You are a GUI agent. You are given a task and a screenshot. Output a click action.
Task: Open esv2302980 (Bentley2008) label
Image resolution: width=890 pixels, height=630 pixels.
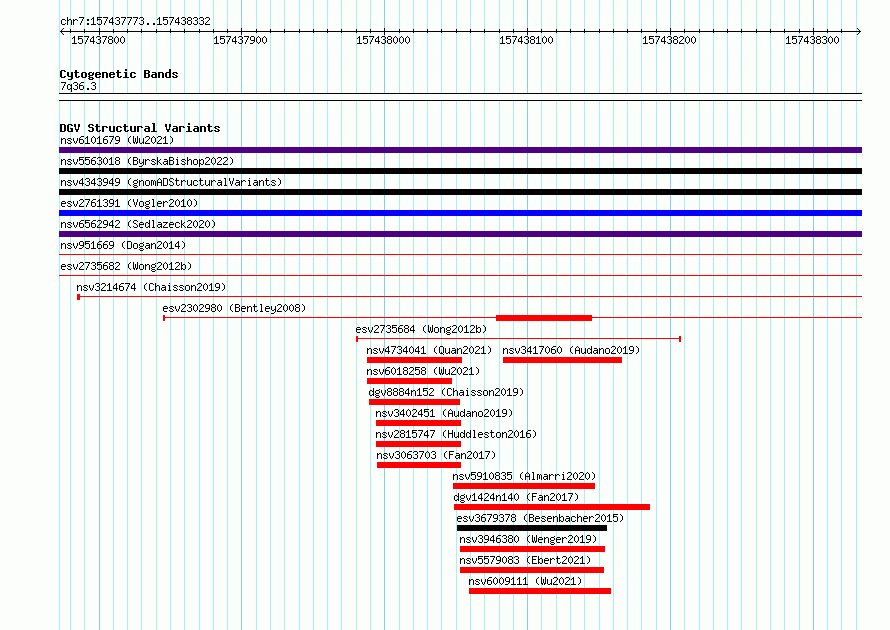coord(234,308)
